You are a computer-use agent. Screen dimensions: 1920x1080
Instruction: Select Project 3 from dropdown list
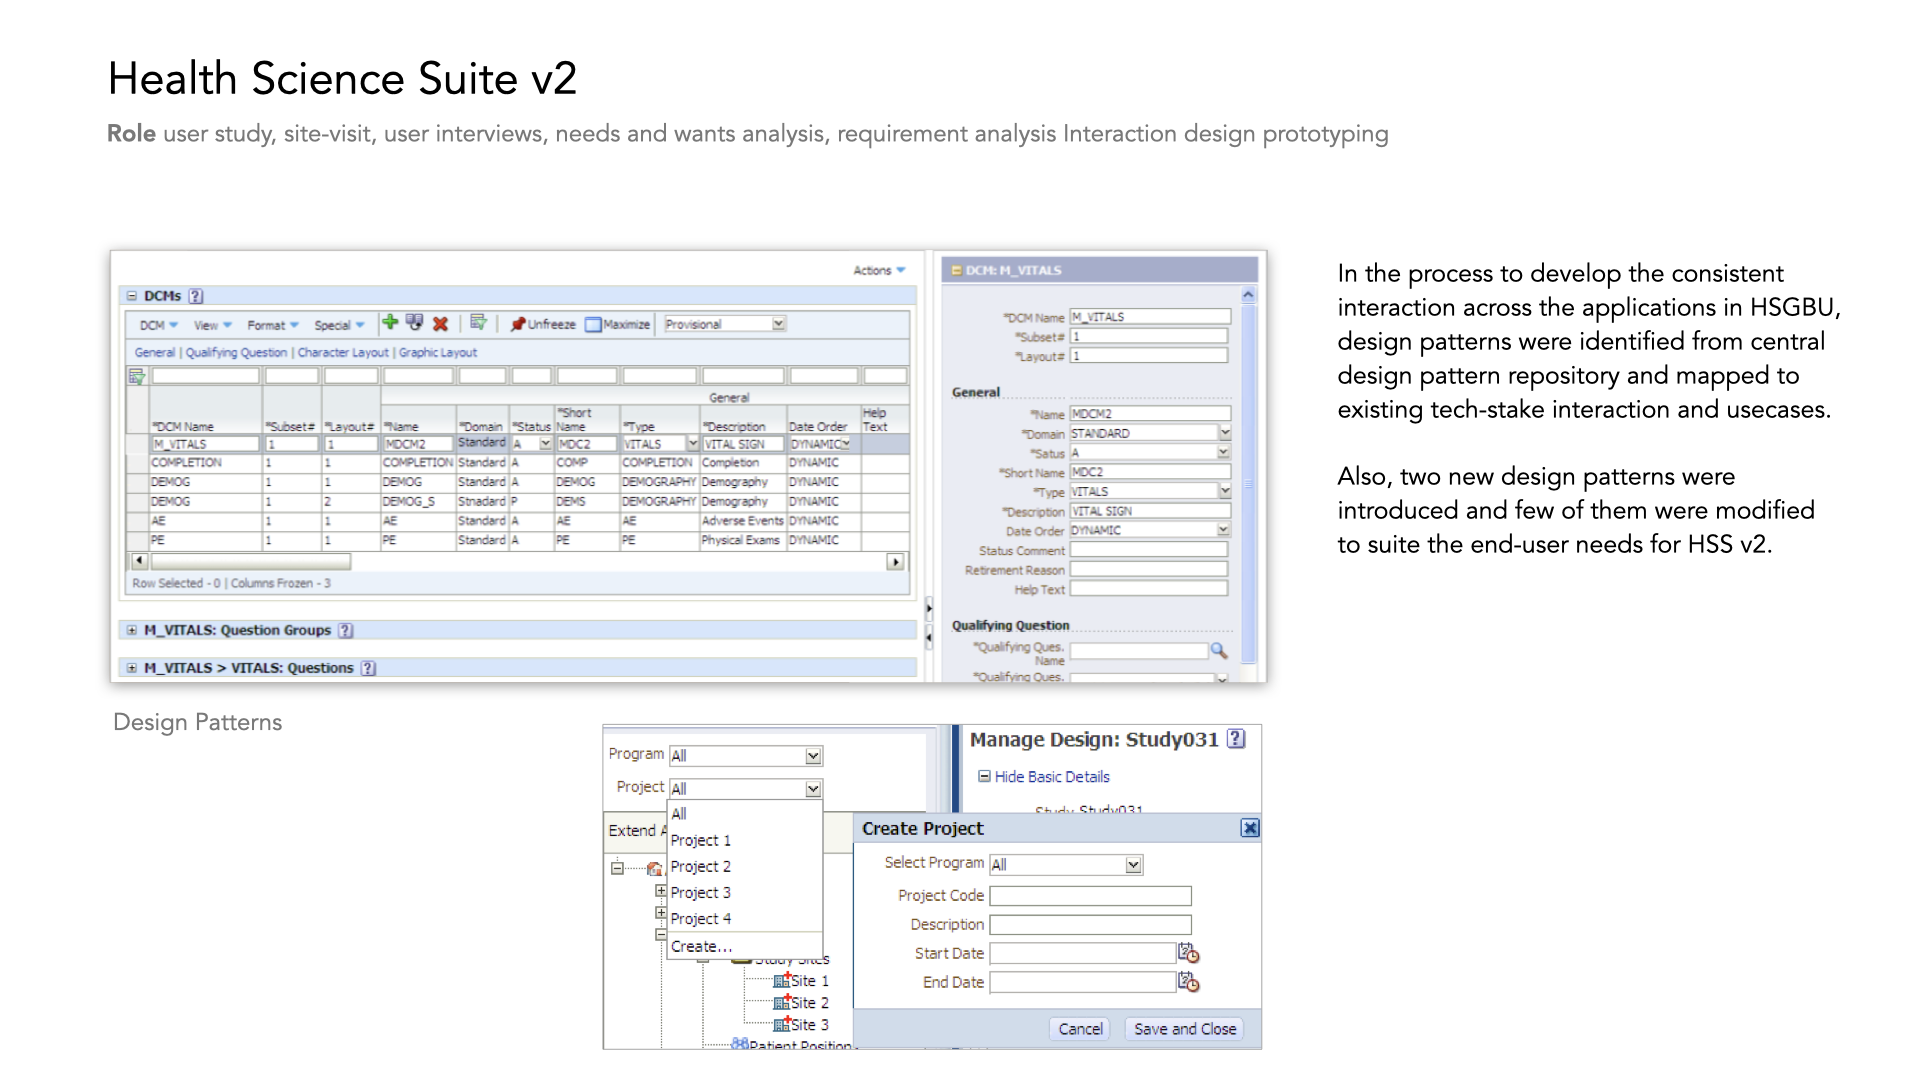coord(700,892)
